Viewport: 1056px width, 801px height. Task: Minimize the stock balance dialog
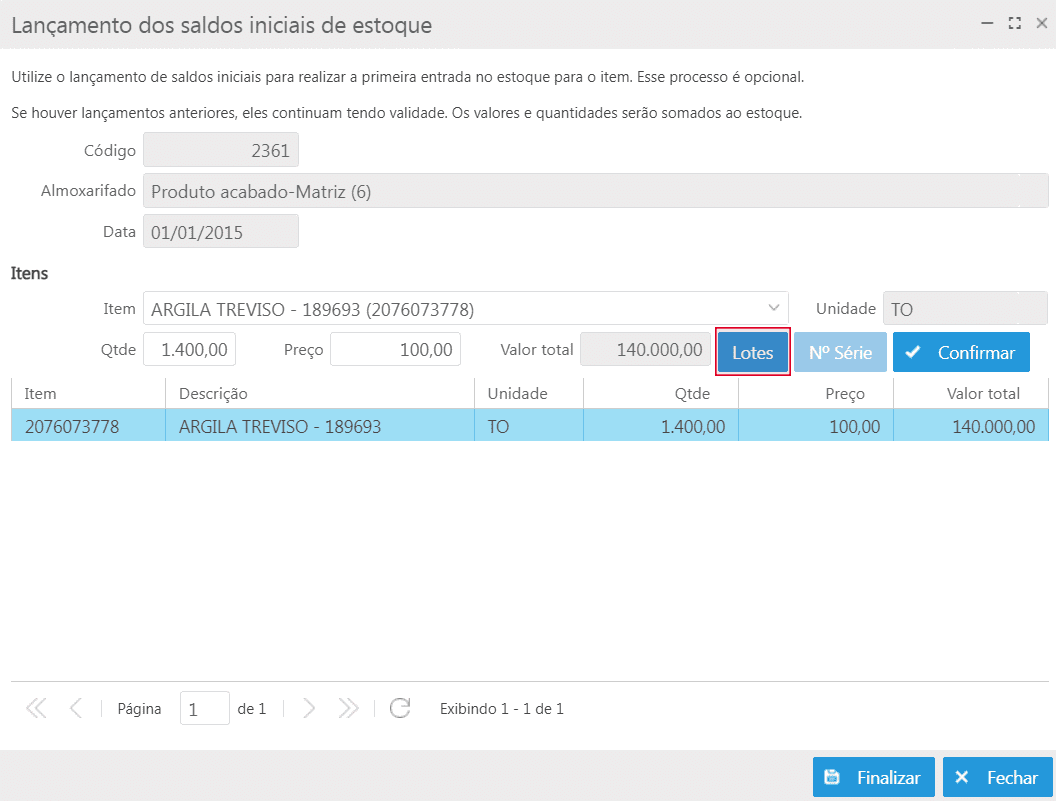click(x=987, y=24)
